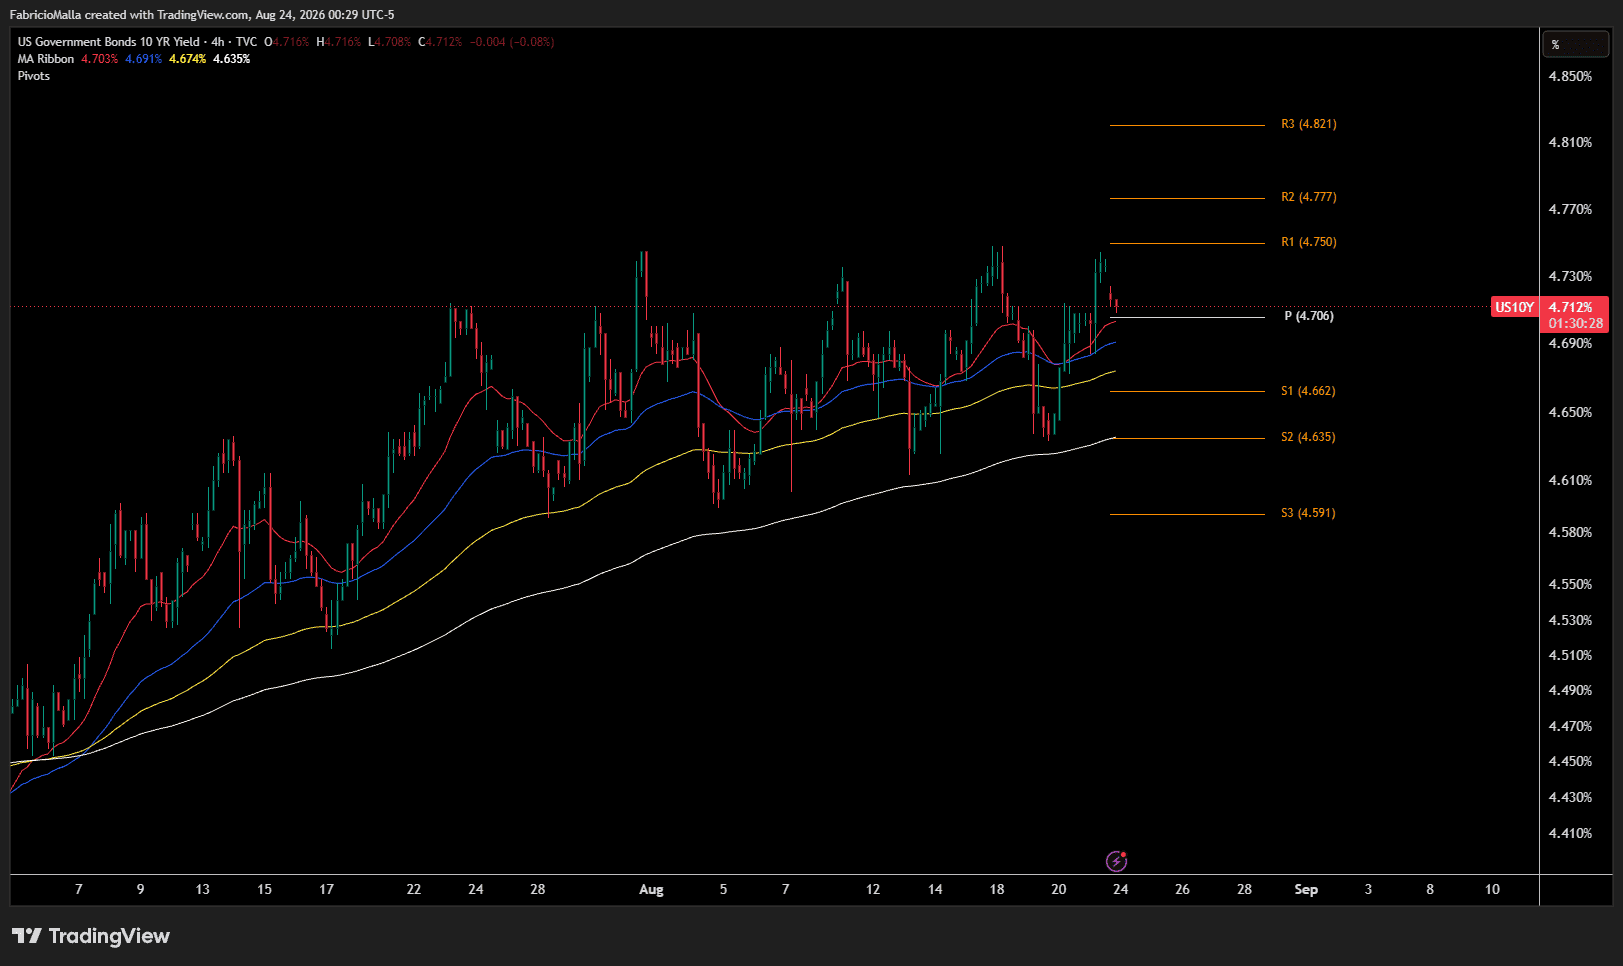The width and height of the screenshot is (1623, 966).
Task: Click 4.410% on the price axis
Action: [x=1571, y=833]
